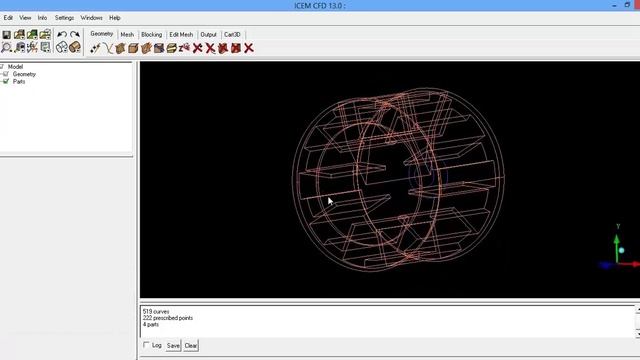640x360 pixels.
Task: Select the Repair Geometry tool
Action: tap(159, 48)
